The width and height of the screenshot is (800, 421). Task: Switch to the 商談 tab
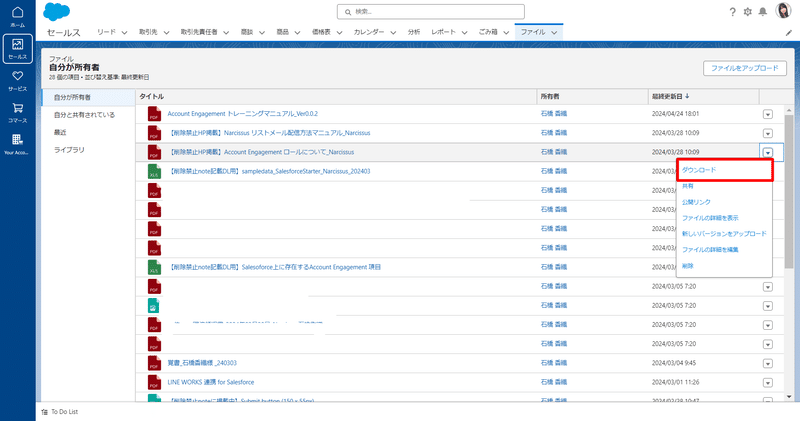click(247, 32)
